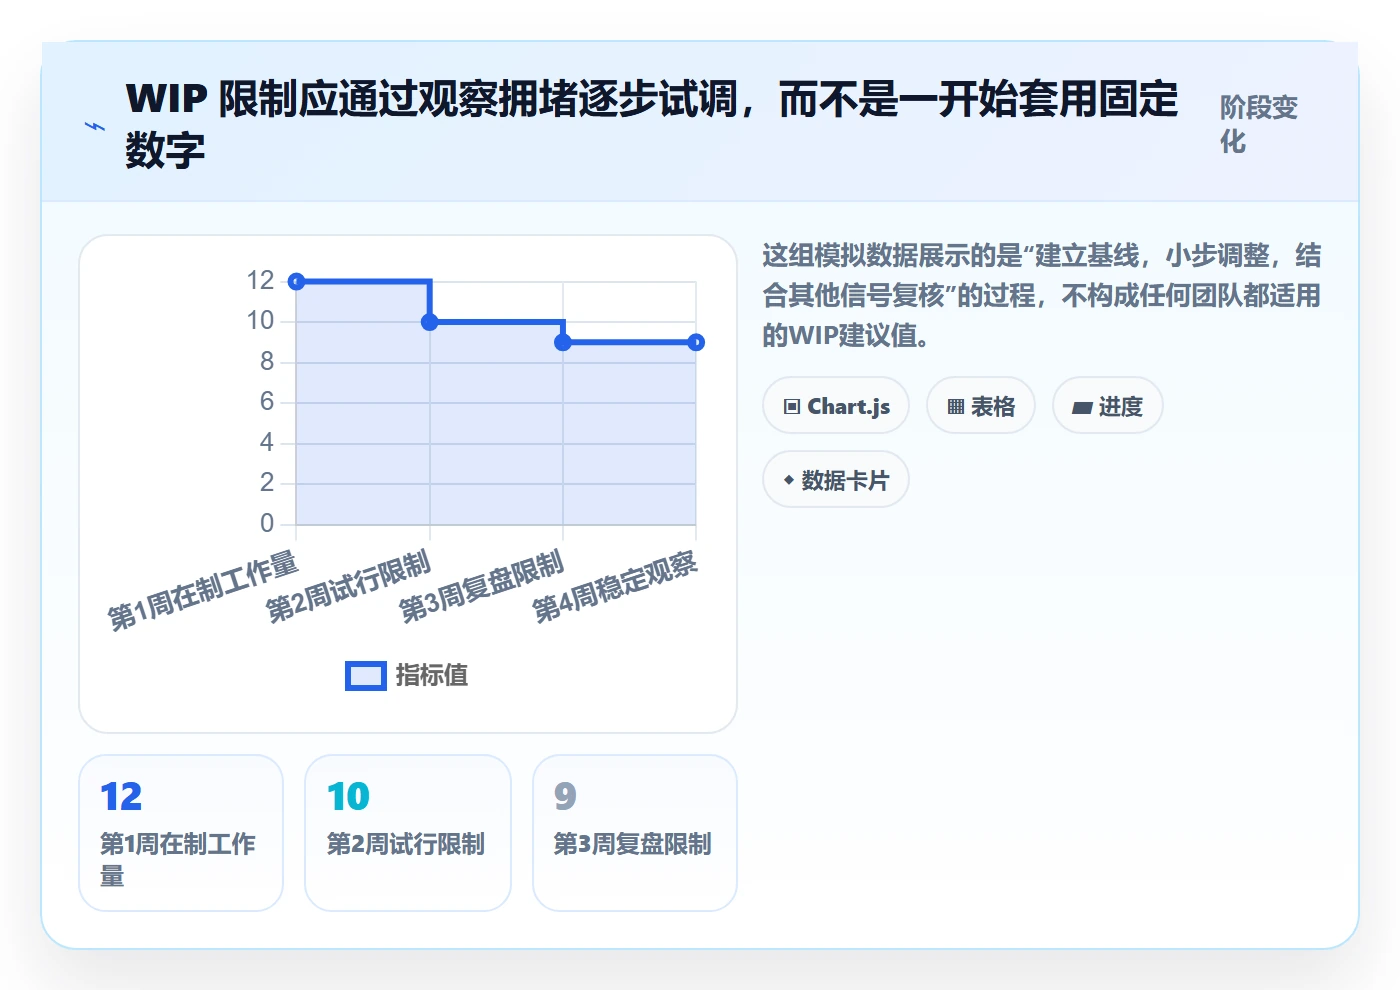Click the Chart.js tag icon

792,406
